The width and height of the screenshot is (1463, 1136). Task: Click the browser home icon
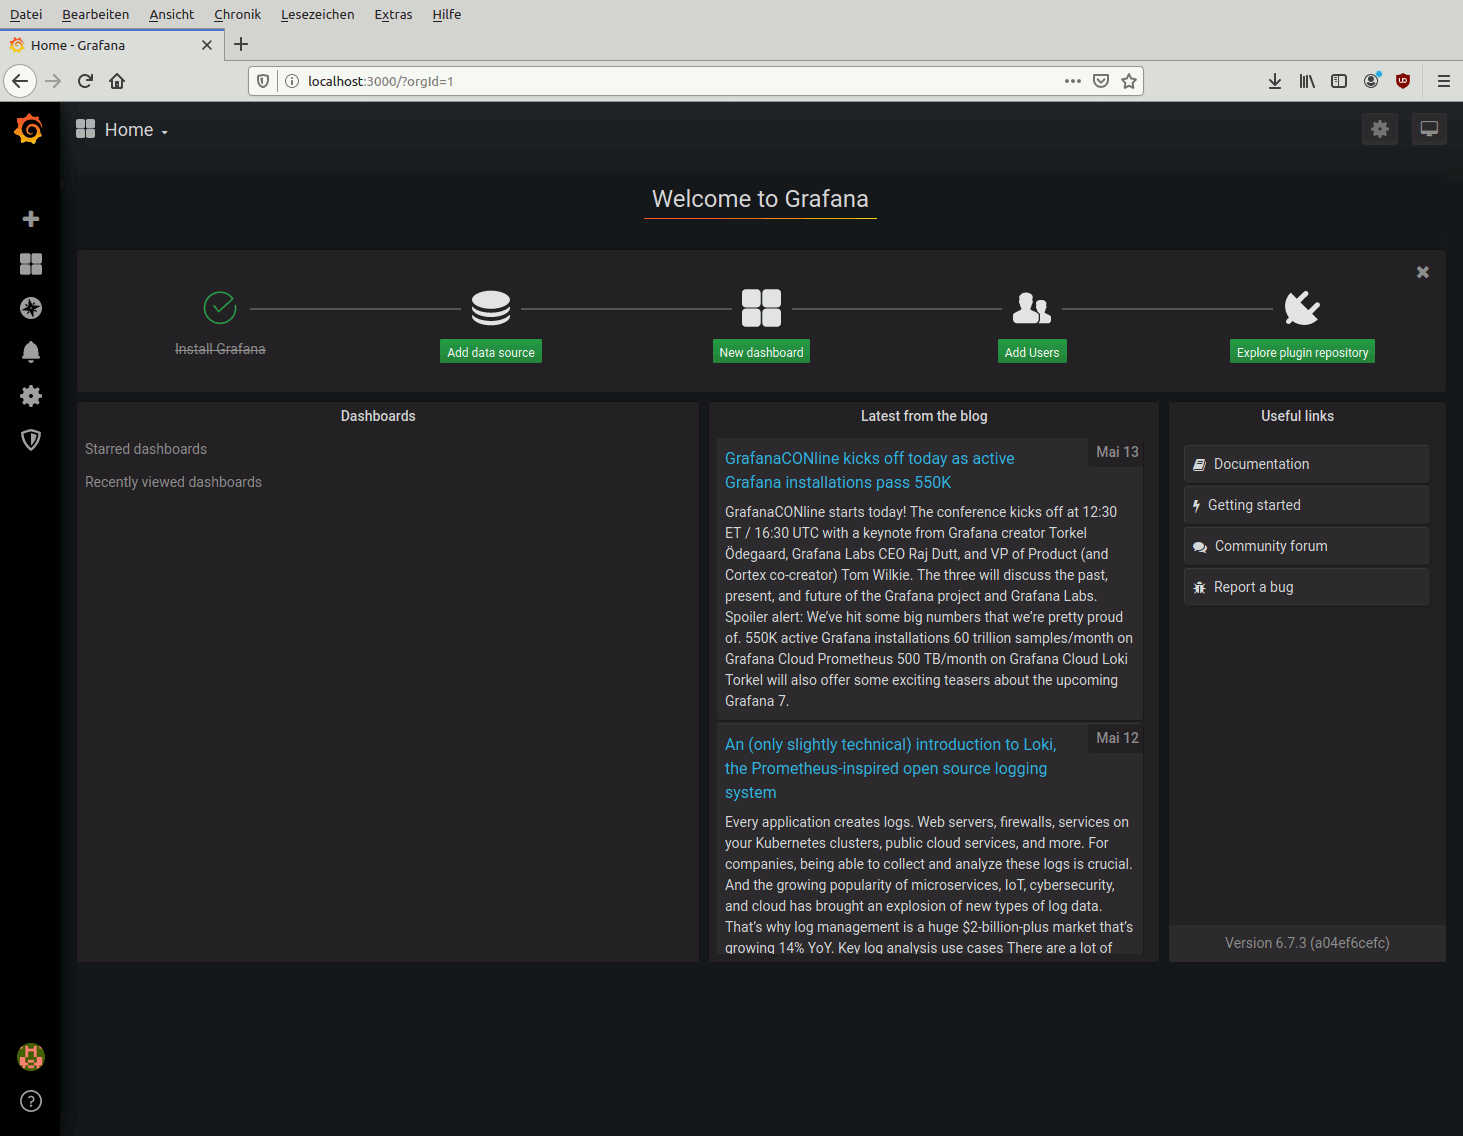click(117, 81)
